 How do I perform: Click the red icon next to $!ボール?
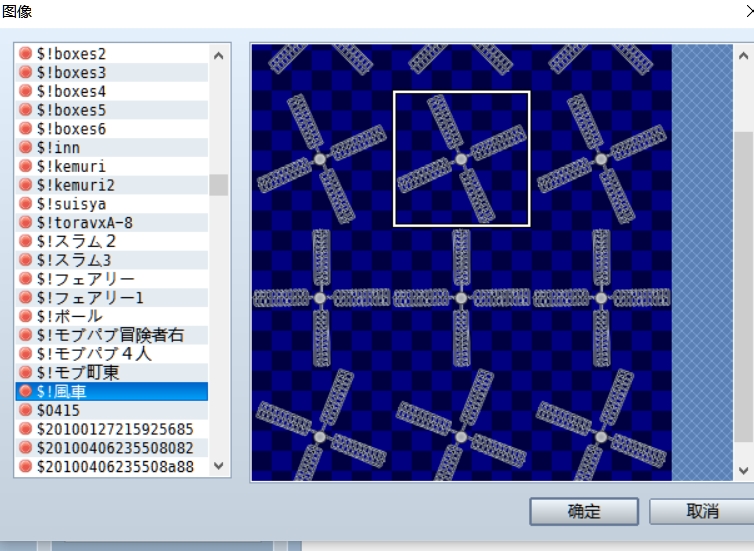(25, 316)
